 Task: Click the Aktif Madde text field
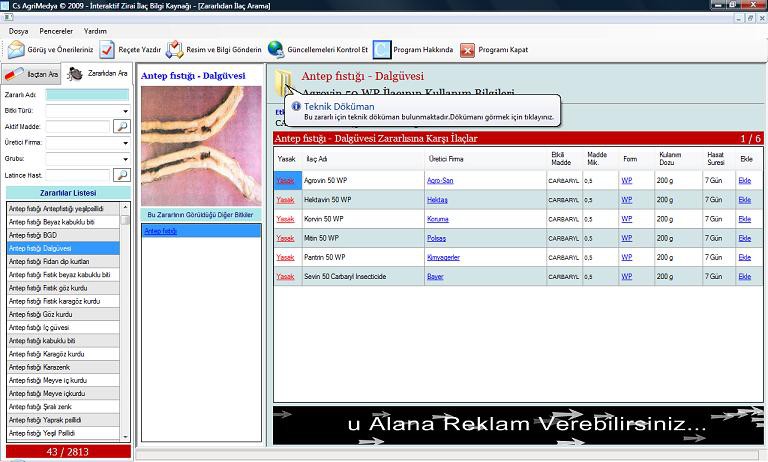pos(78,126)
